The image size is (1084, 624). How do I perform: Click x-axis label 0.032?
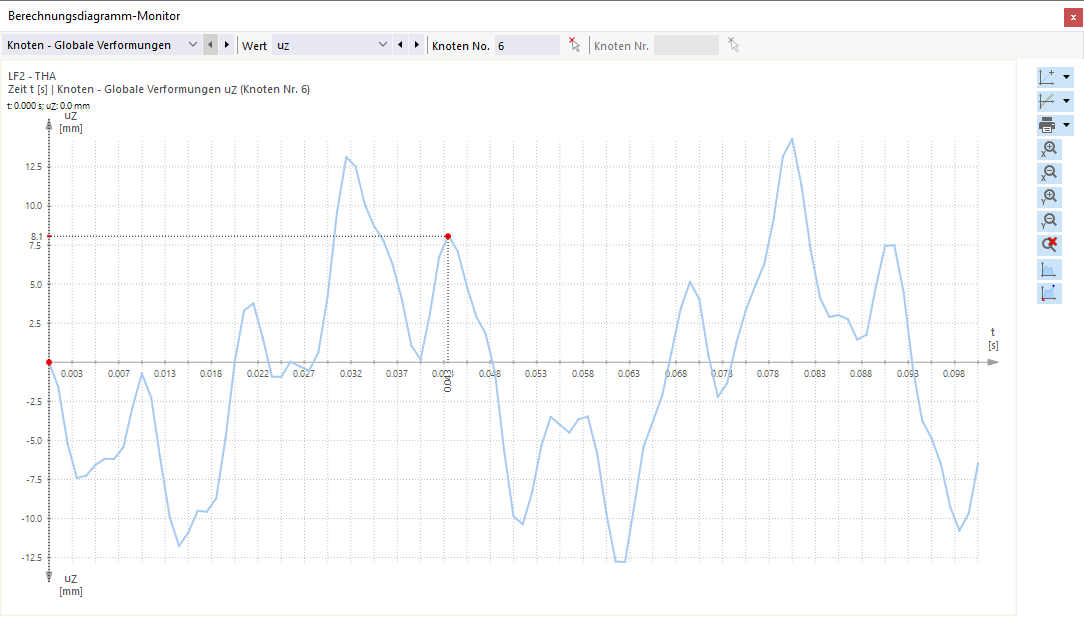351,374
